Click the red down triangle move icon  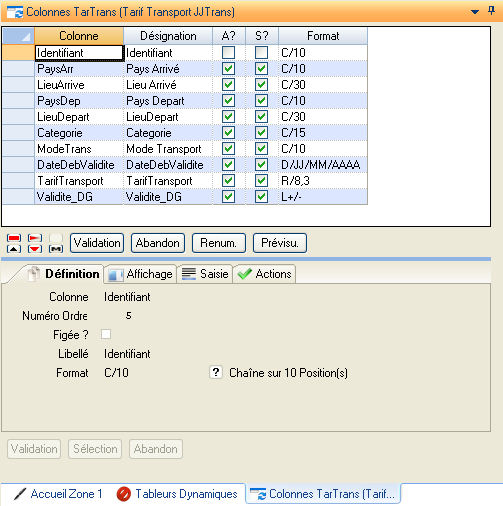[x=35, y=249]
